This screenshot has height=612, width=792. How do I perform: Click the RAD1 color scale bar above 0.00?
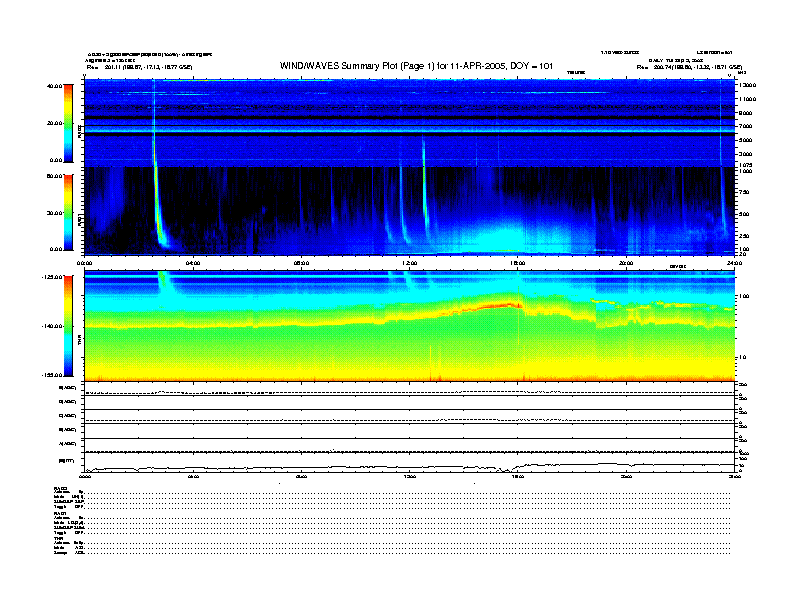pos(68,212)
